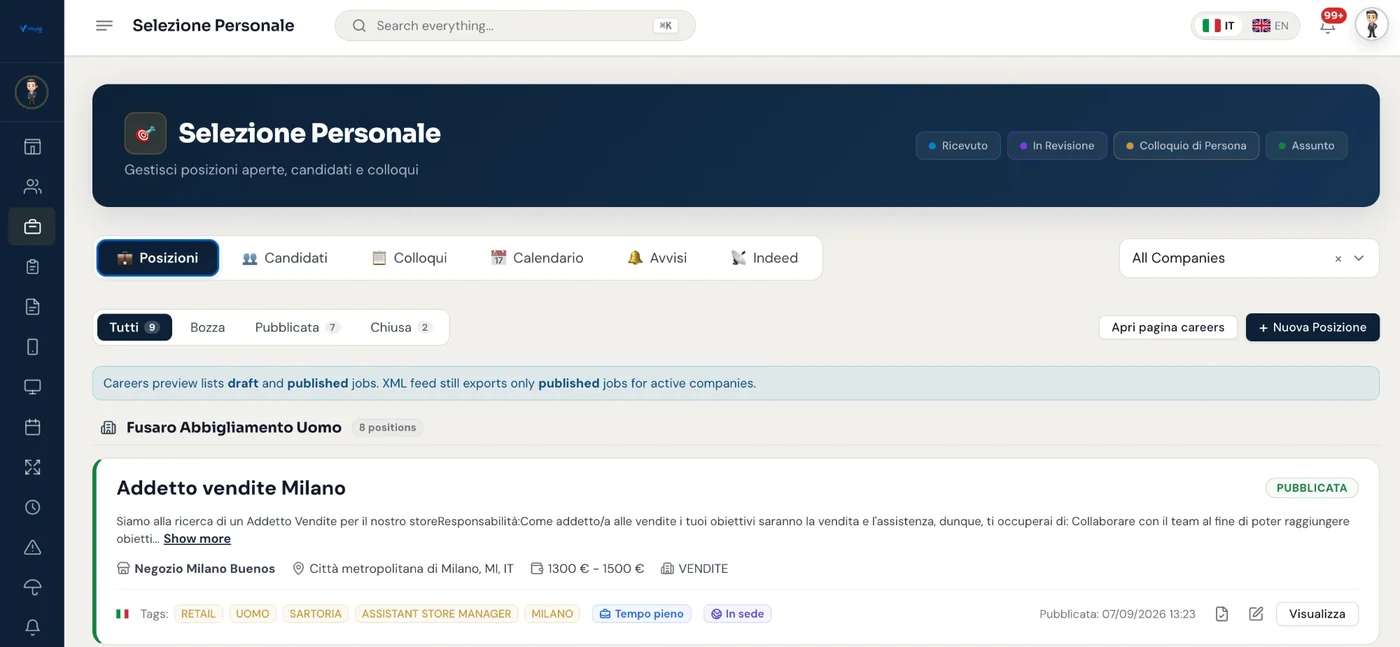Click the Addetto vendite Milano title

pos(231,488)
